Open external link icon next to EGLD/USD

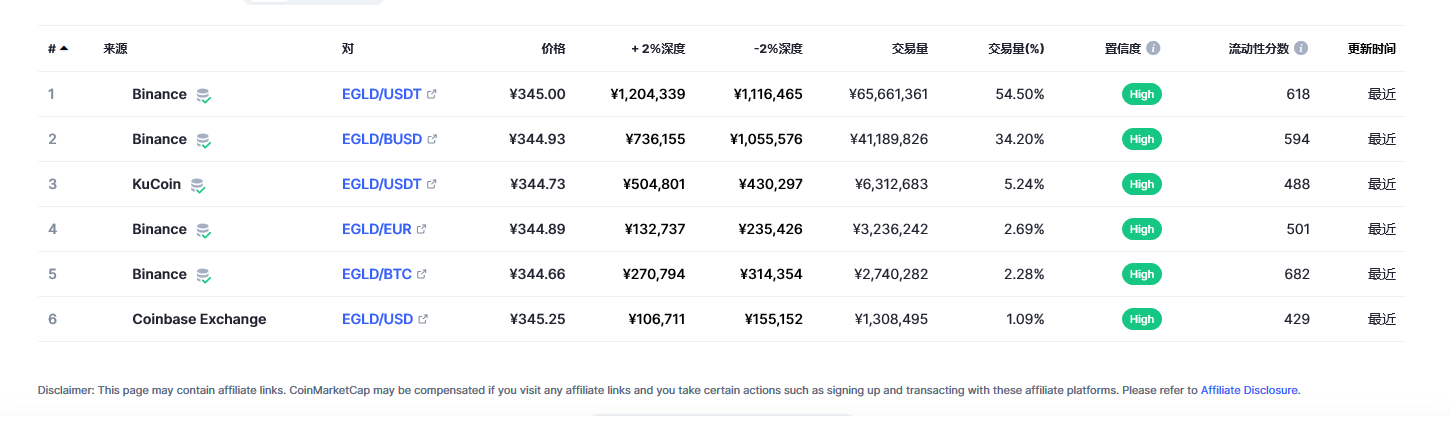click(x=423, y=319)
